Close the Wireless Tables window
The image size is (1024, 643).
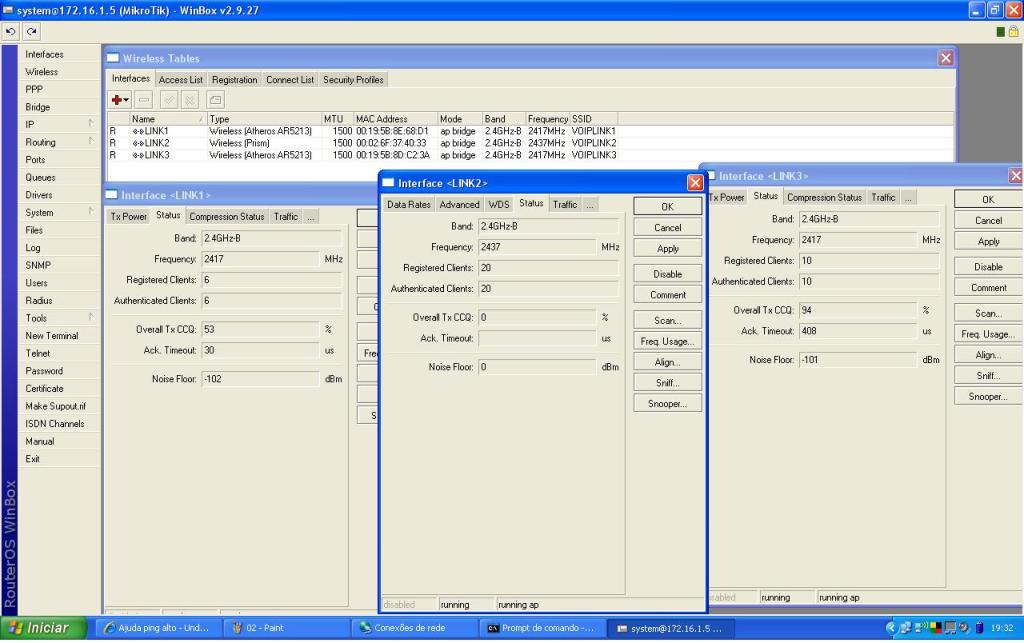coord(946,58)
